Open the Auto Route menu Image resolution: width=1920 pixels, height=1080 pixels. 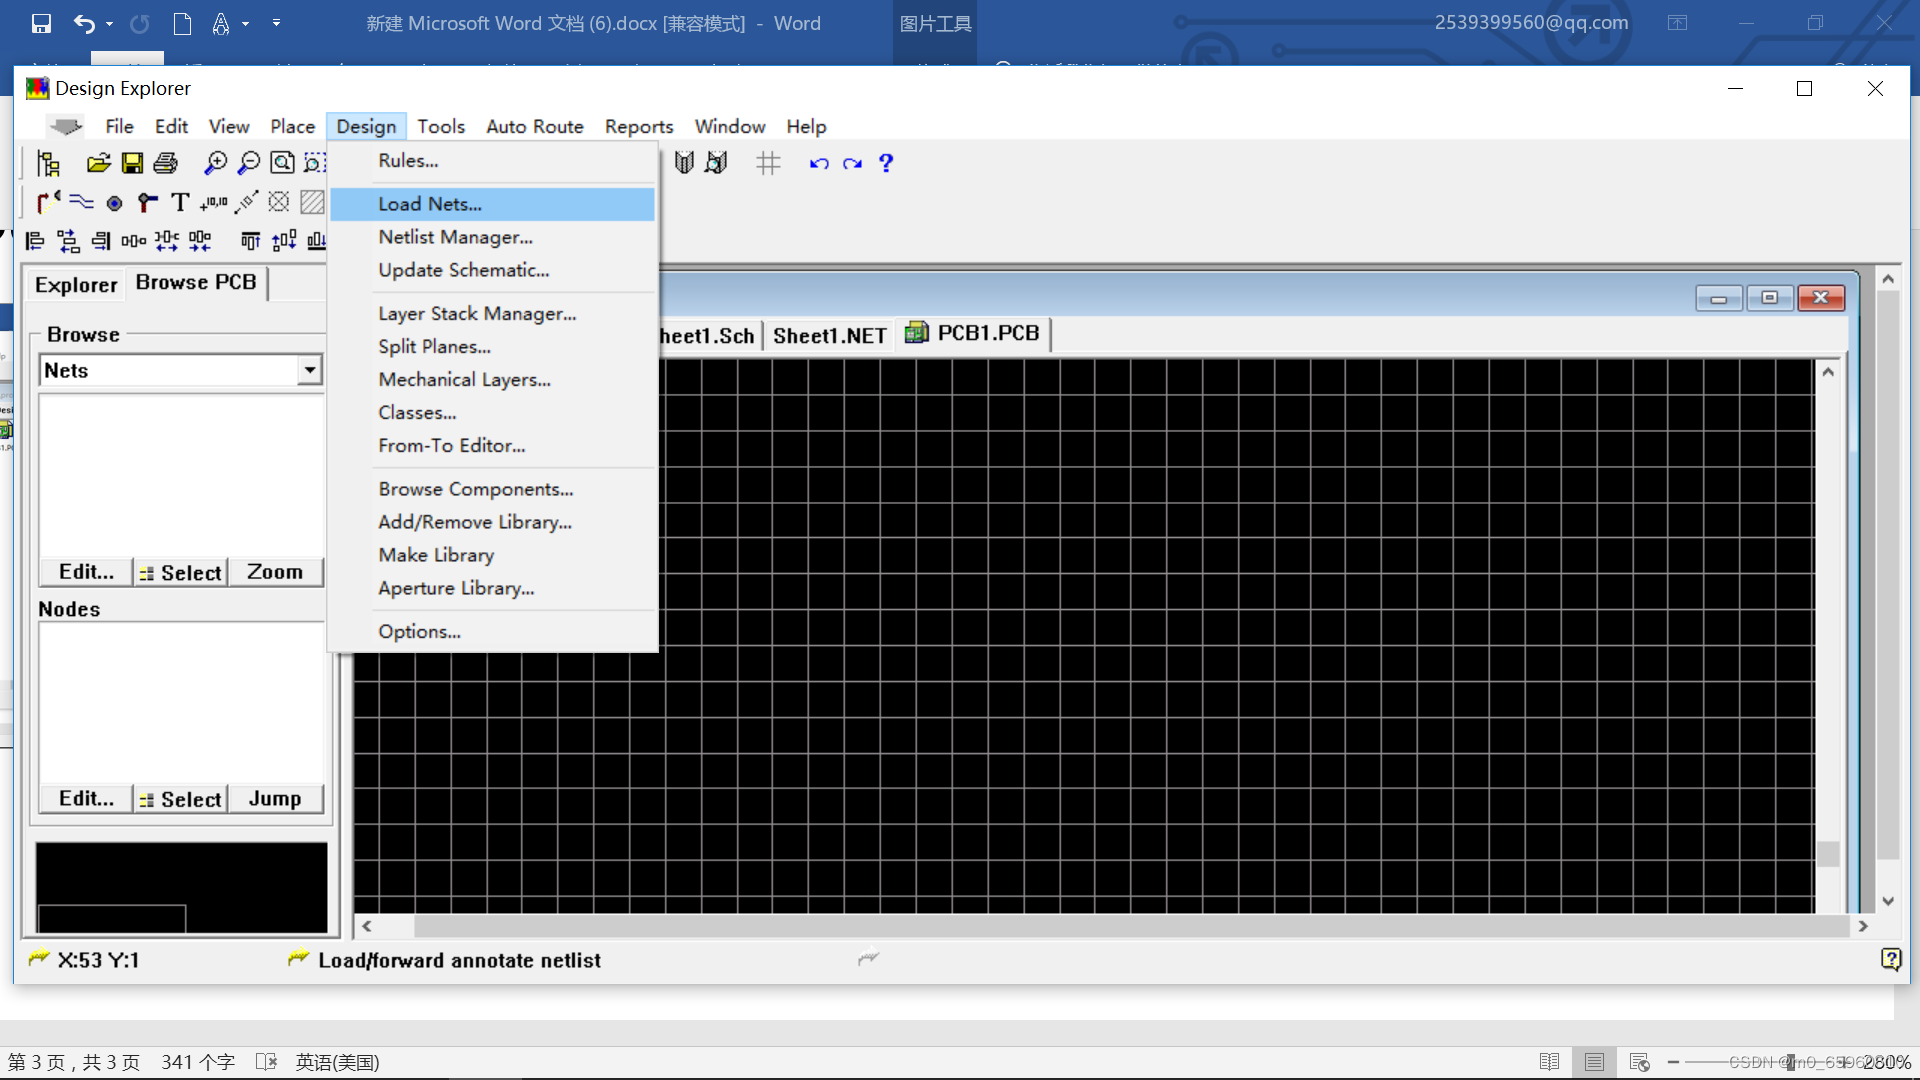click(535, 126)
